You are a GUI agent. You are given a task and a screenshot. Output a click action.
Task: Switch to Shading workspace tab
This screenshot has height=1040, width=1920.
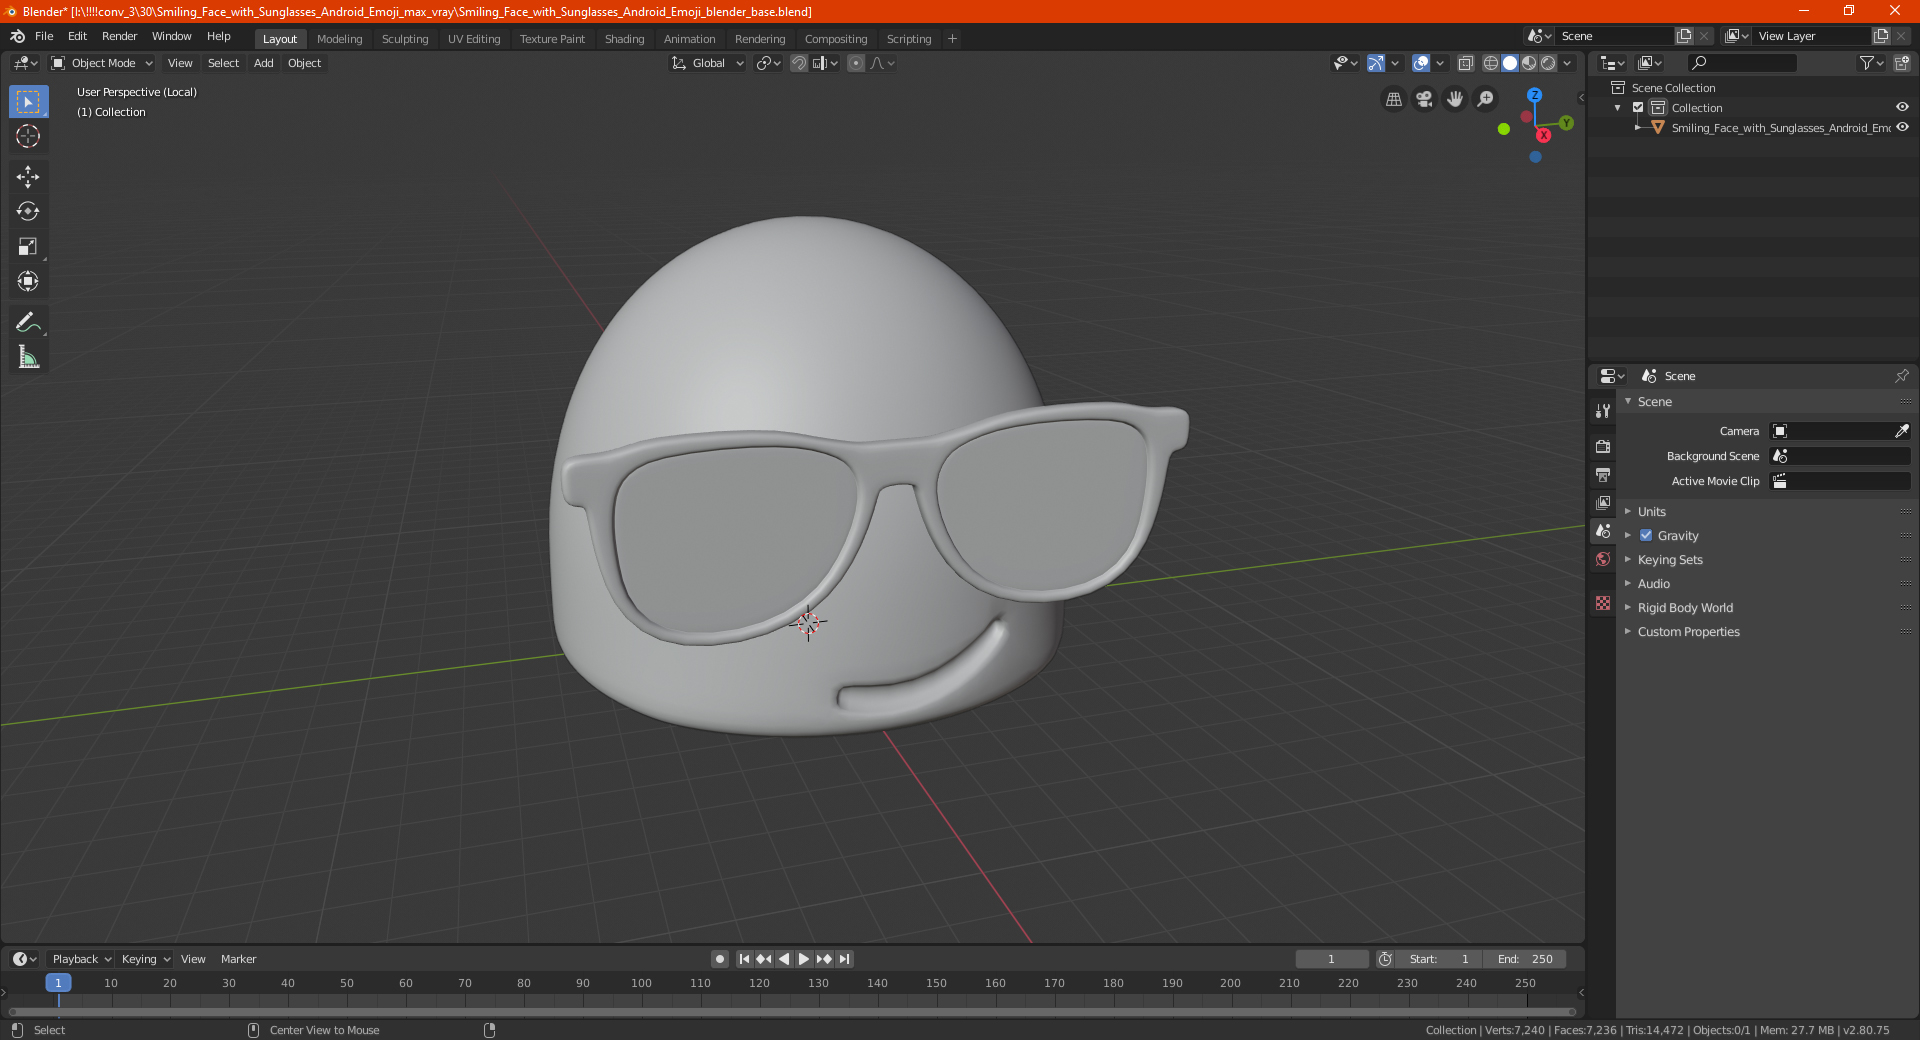624,39
